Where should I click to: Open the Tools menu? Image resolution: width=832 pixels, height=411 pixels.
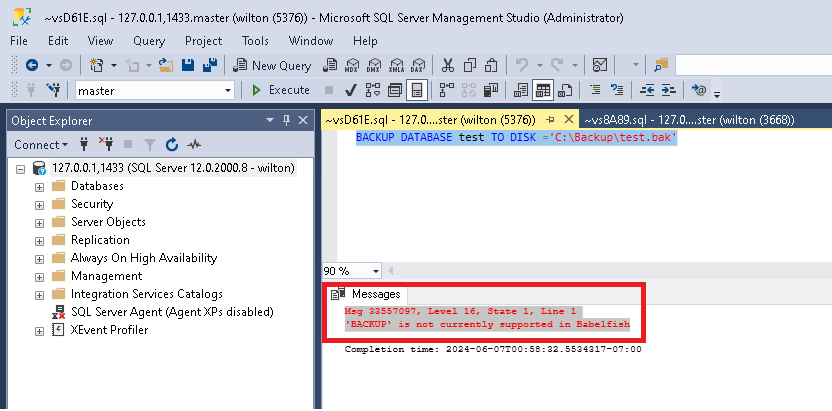click(255, 41)
